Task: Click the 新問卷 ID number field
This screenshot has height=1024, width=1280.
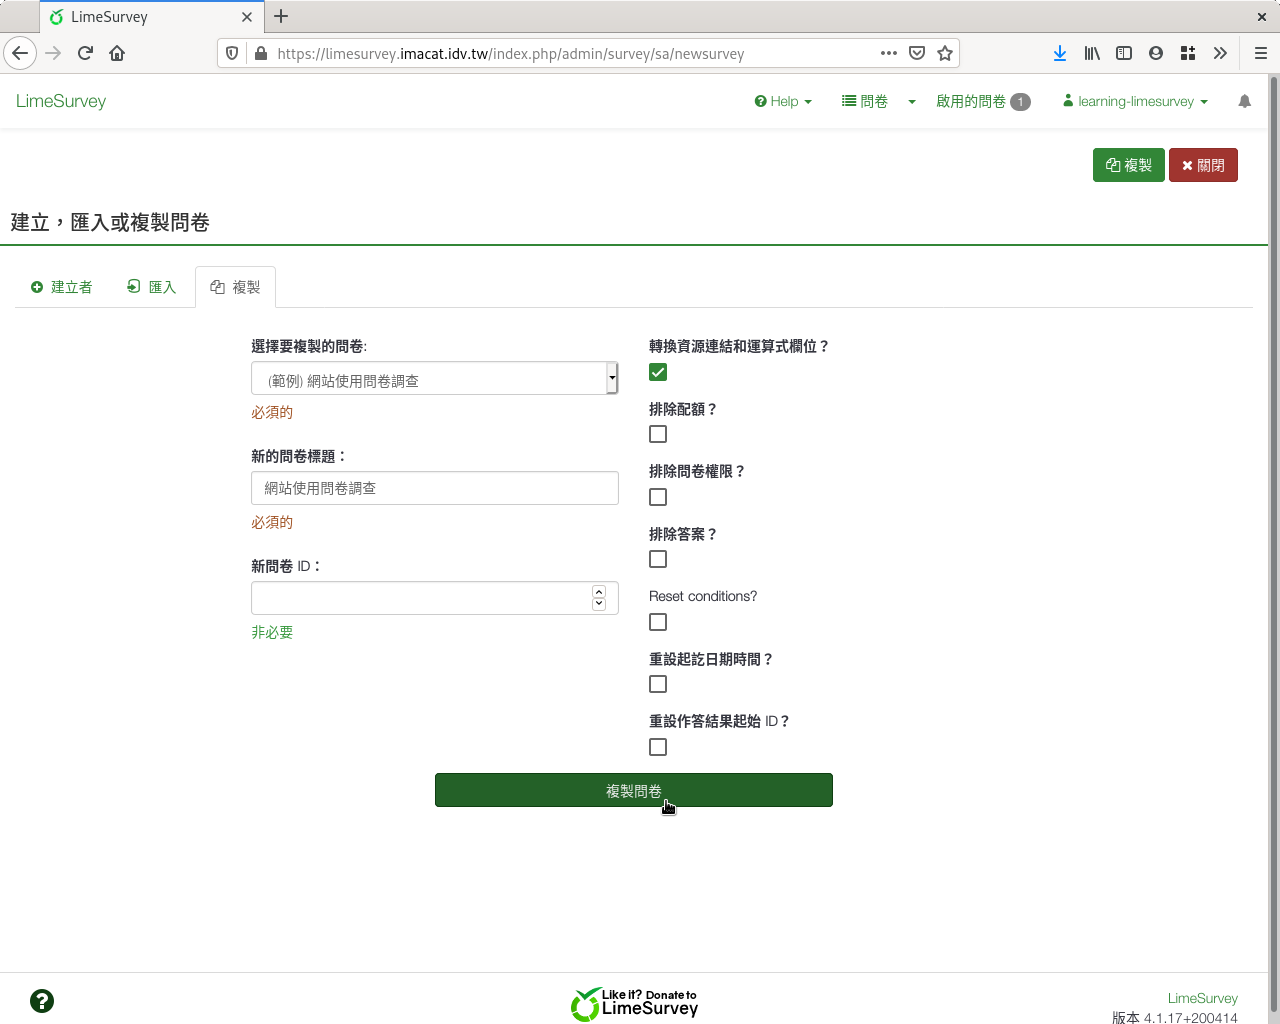Action: point(435,598)
